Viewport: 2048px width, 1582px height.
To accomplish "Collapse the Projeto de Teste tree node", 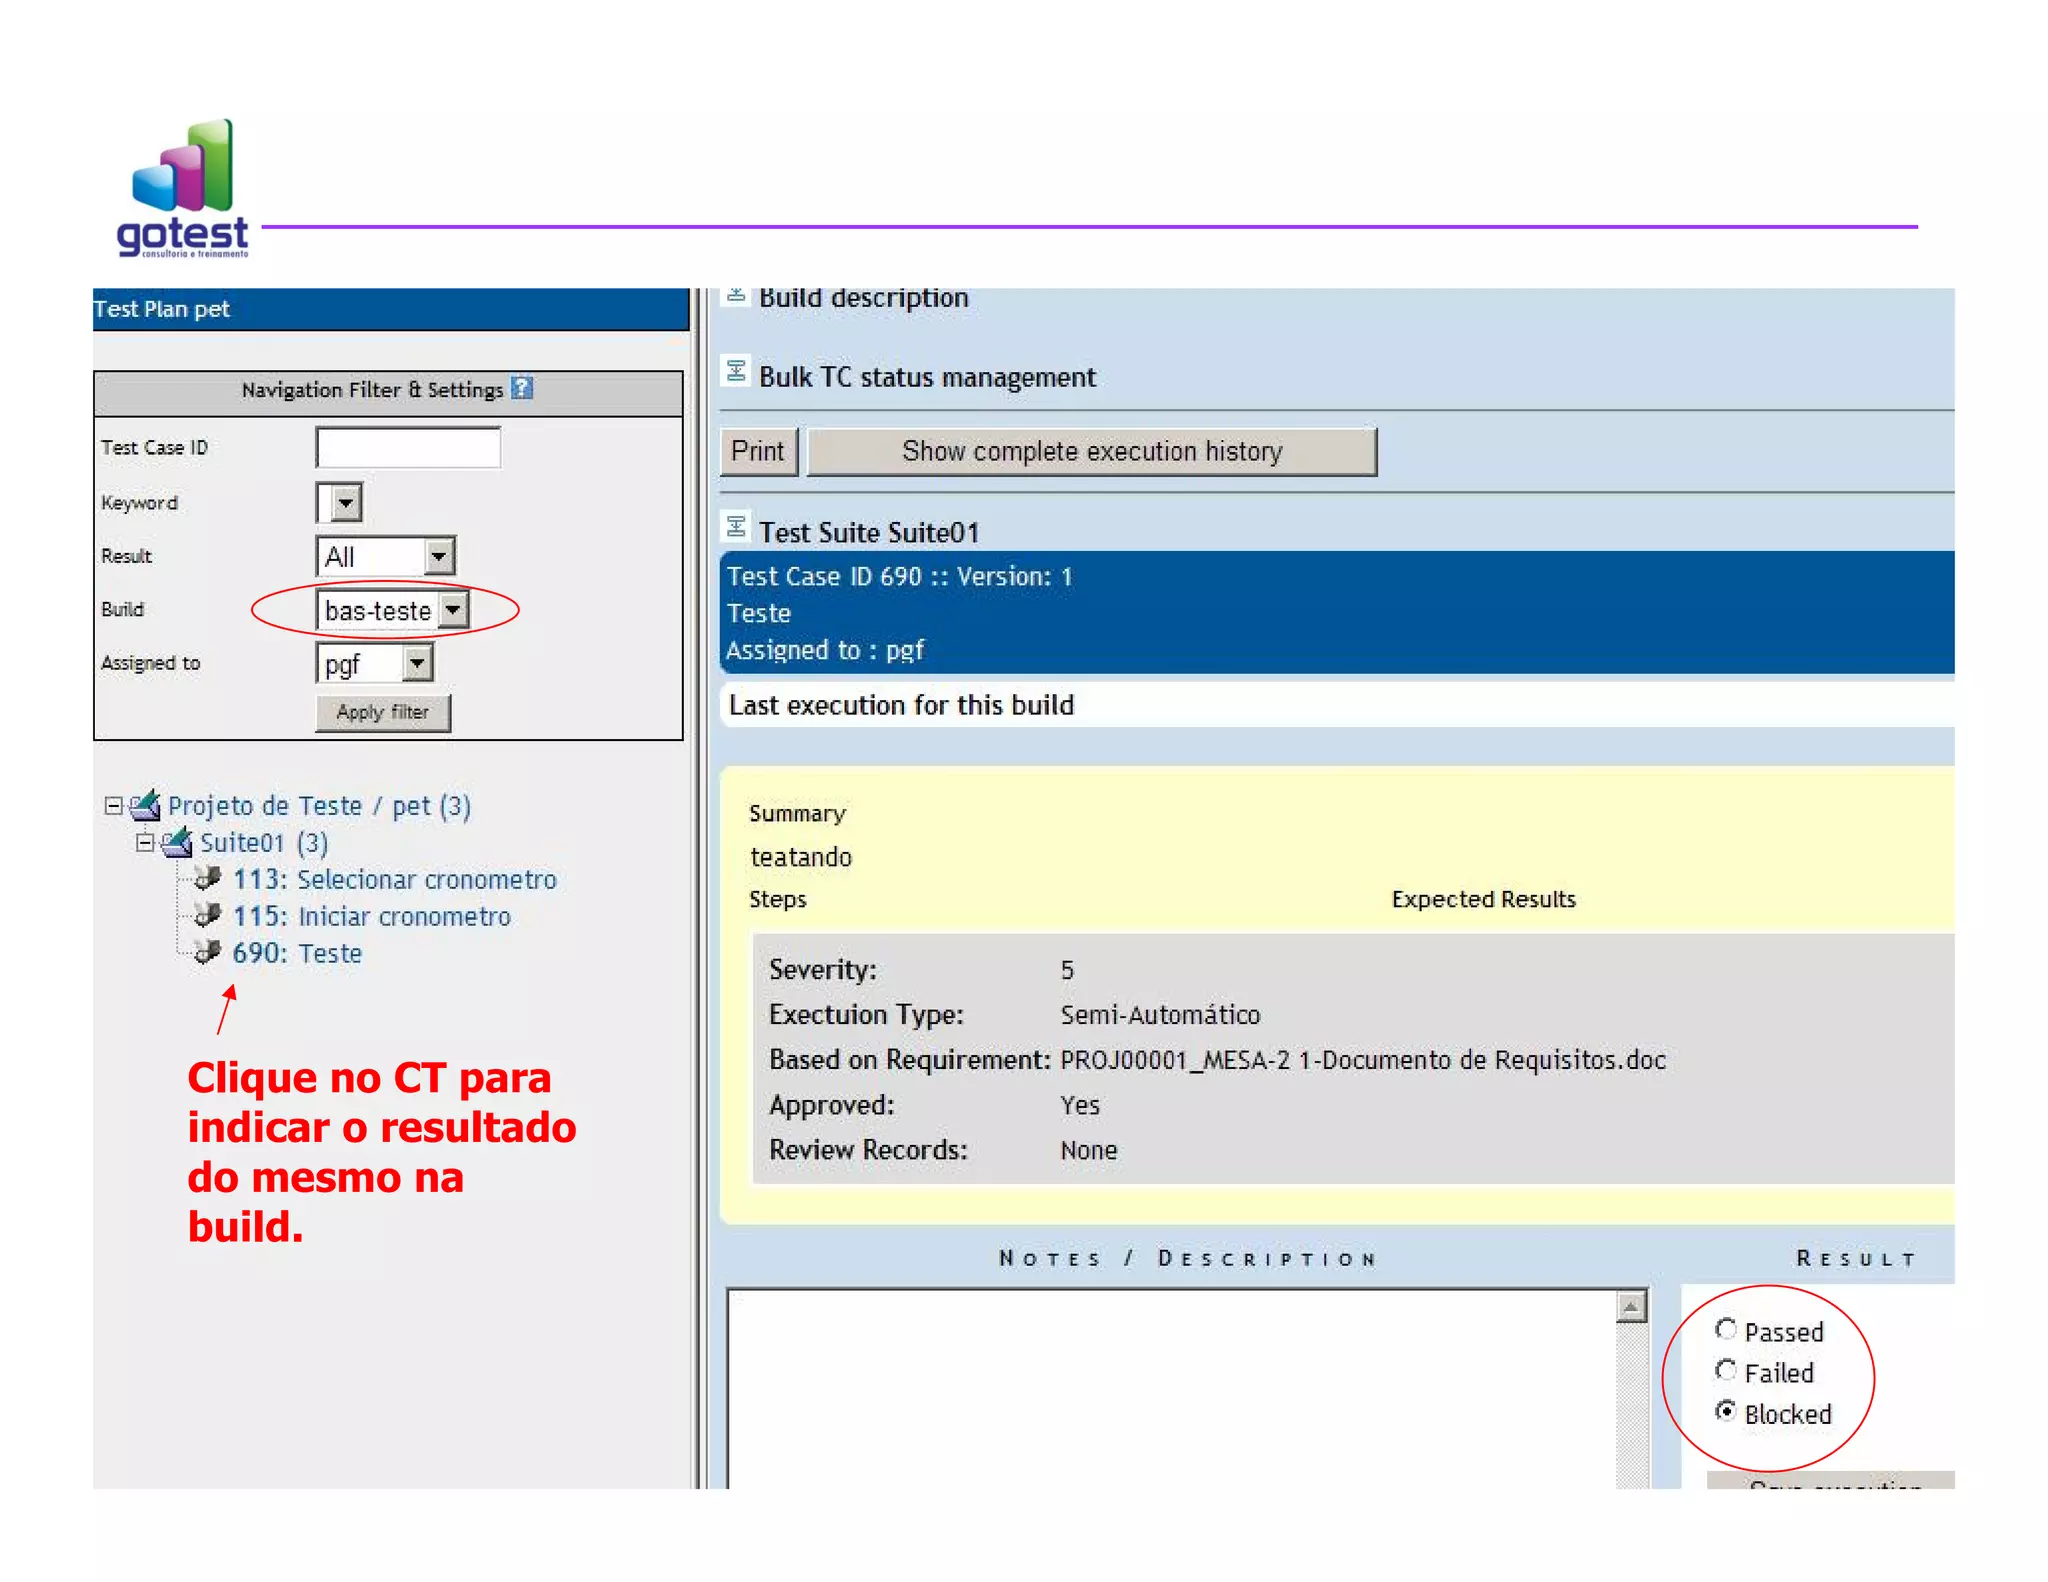I will pyautogui.click(x=113, y=805).
